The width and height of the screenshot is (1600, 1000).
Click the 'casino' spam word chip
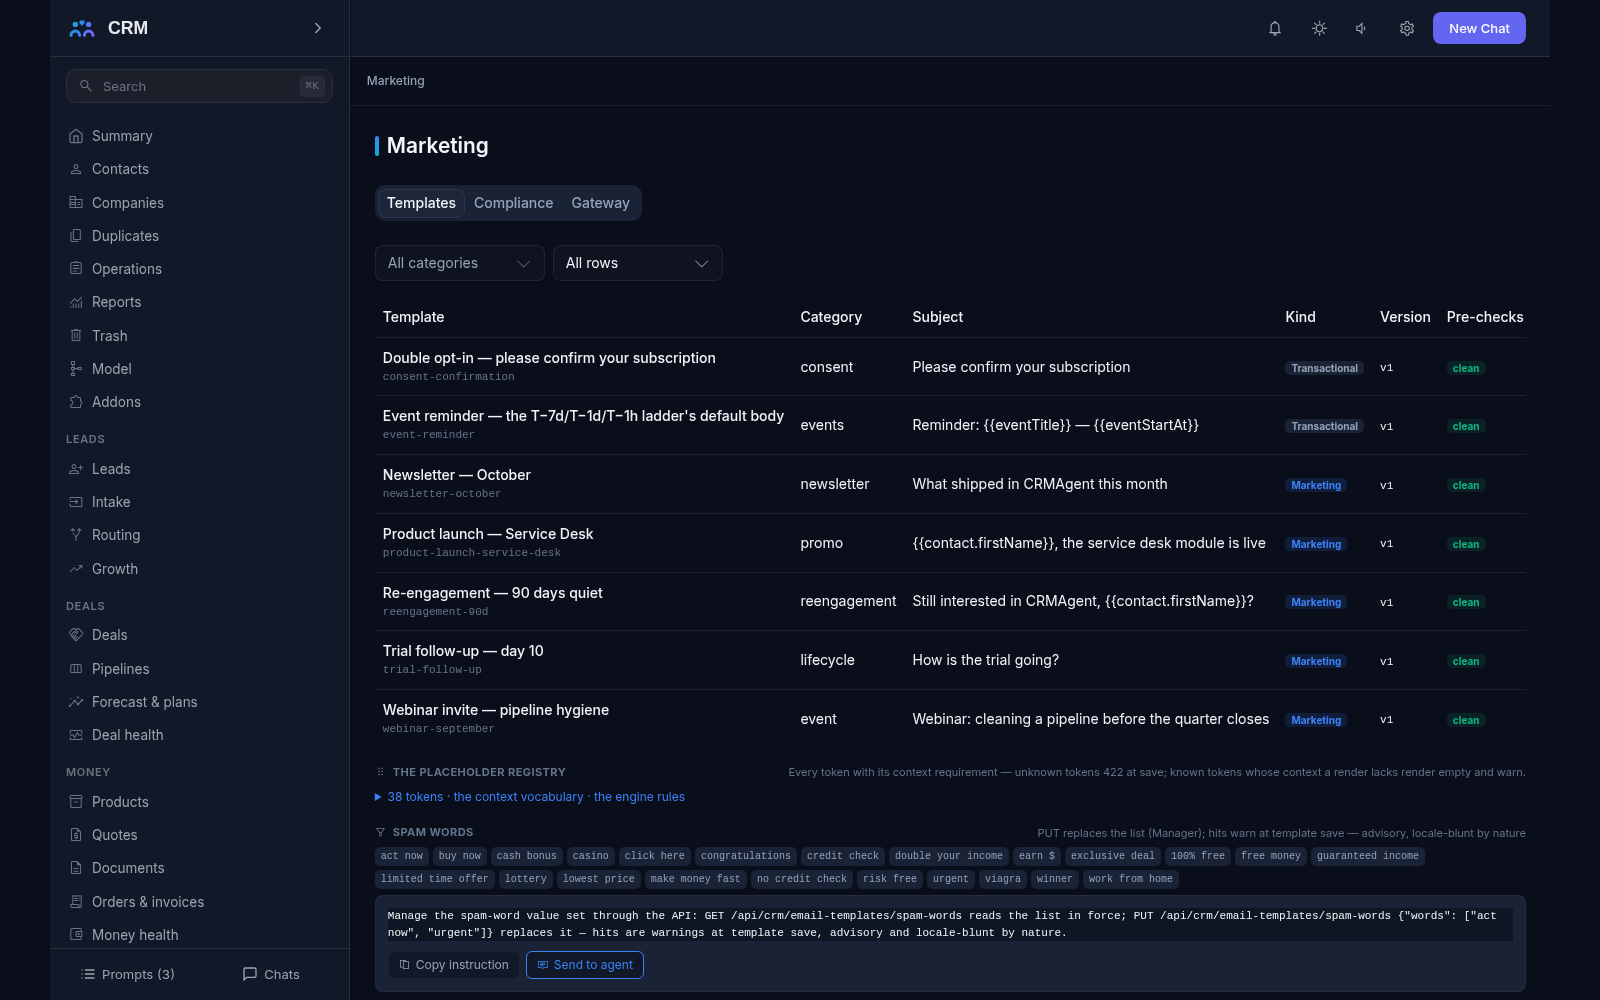(590, 856)
